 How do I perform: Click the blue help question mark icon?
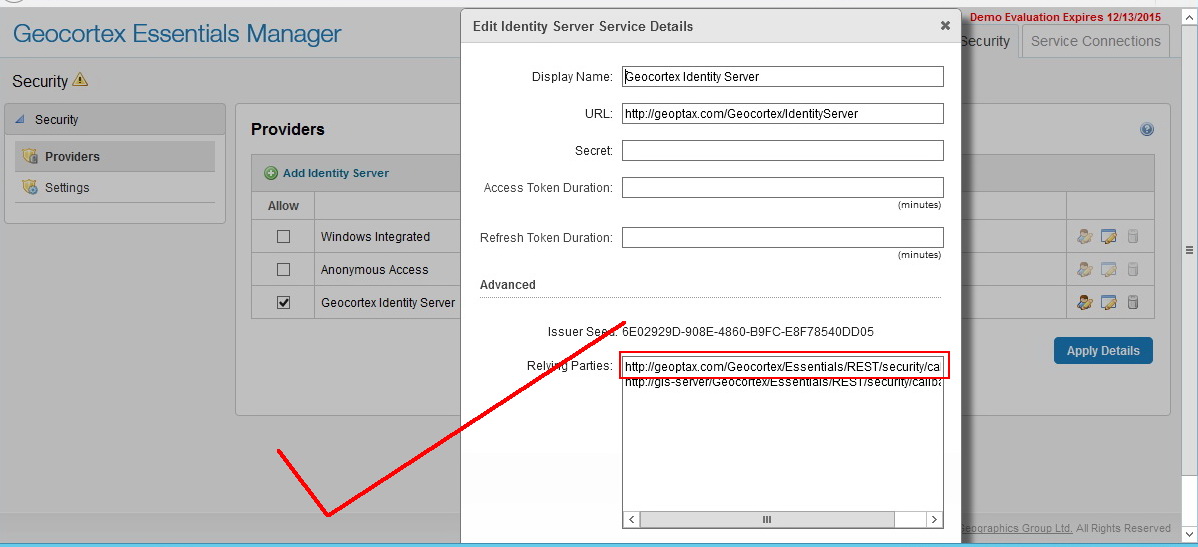(x=1147, y=130)
